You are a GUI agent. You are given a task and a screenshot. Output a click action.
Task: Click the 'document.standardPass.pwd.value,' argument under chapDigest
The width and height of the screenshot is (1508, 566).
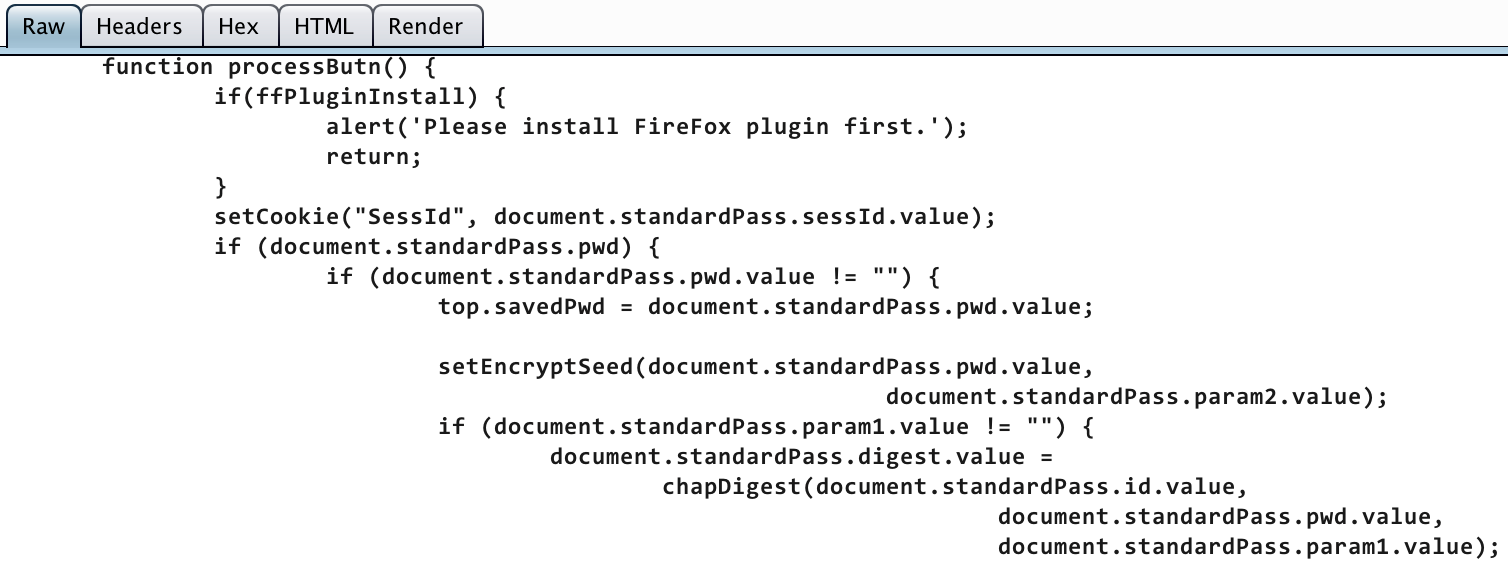(x=1221, y=517)
